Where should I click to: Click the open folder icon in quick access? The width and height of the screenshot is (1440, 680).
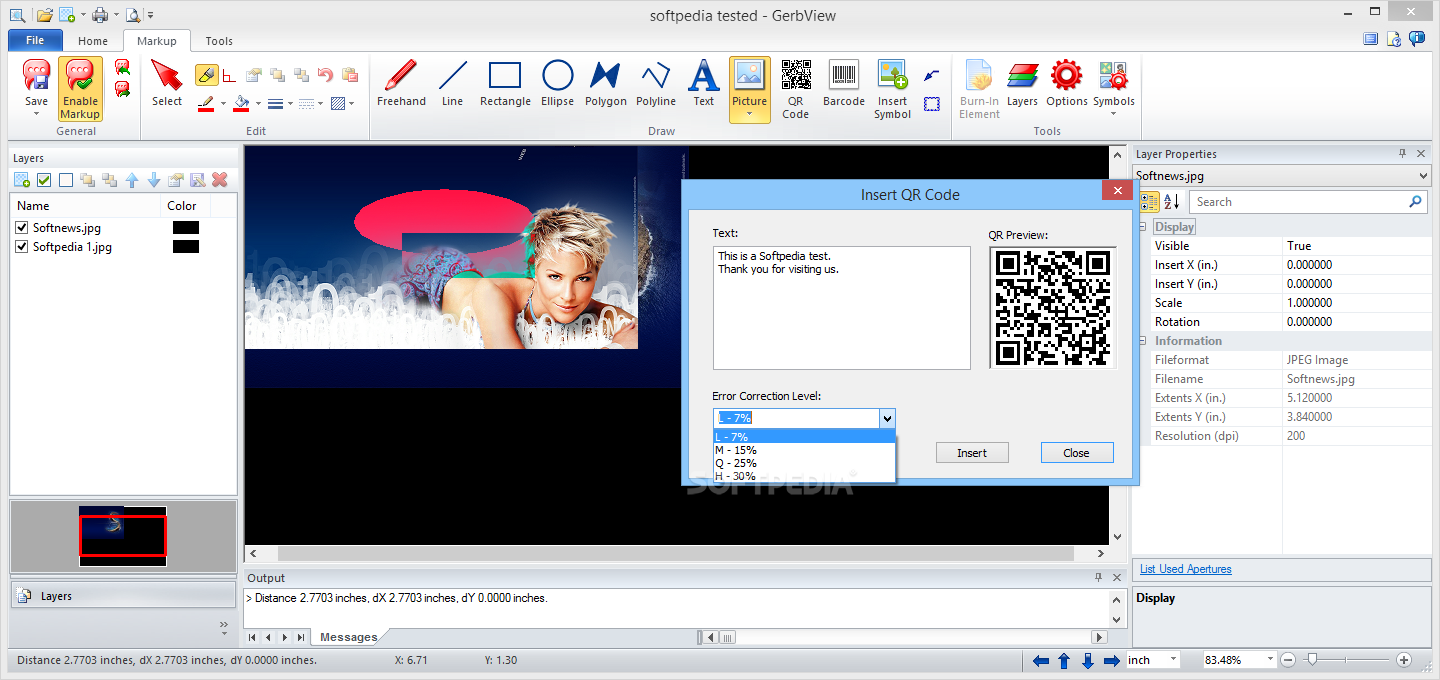click(45, 14)
